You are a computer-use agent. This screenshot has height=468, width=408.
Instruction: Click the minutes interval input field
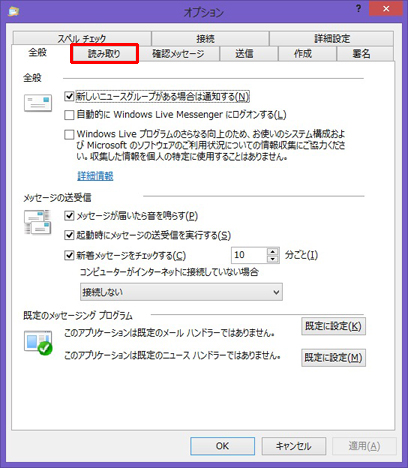249,255
